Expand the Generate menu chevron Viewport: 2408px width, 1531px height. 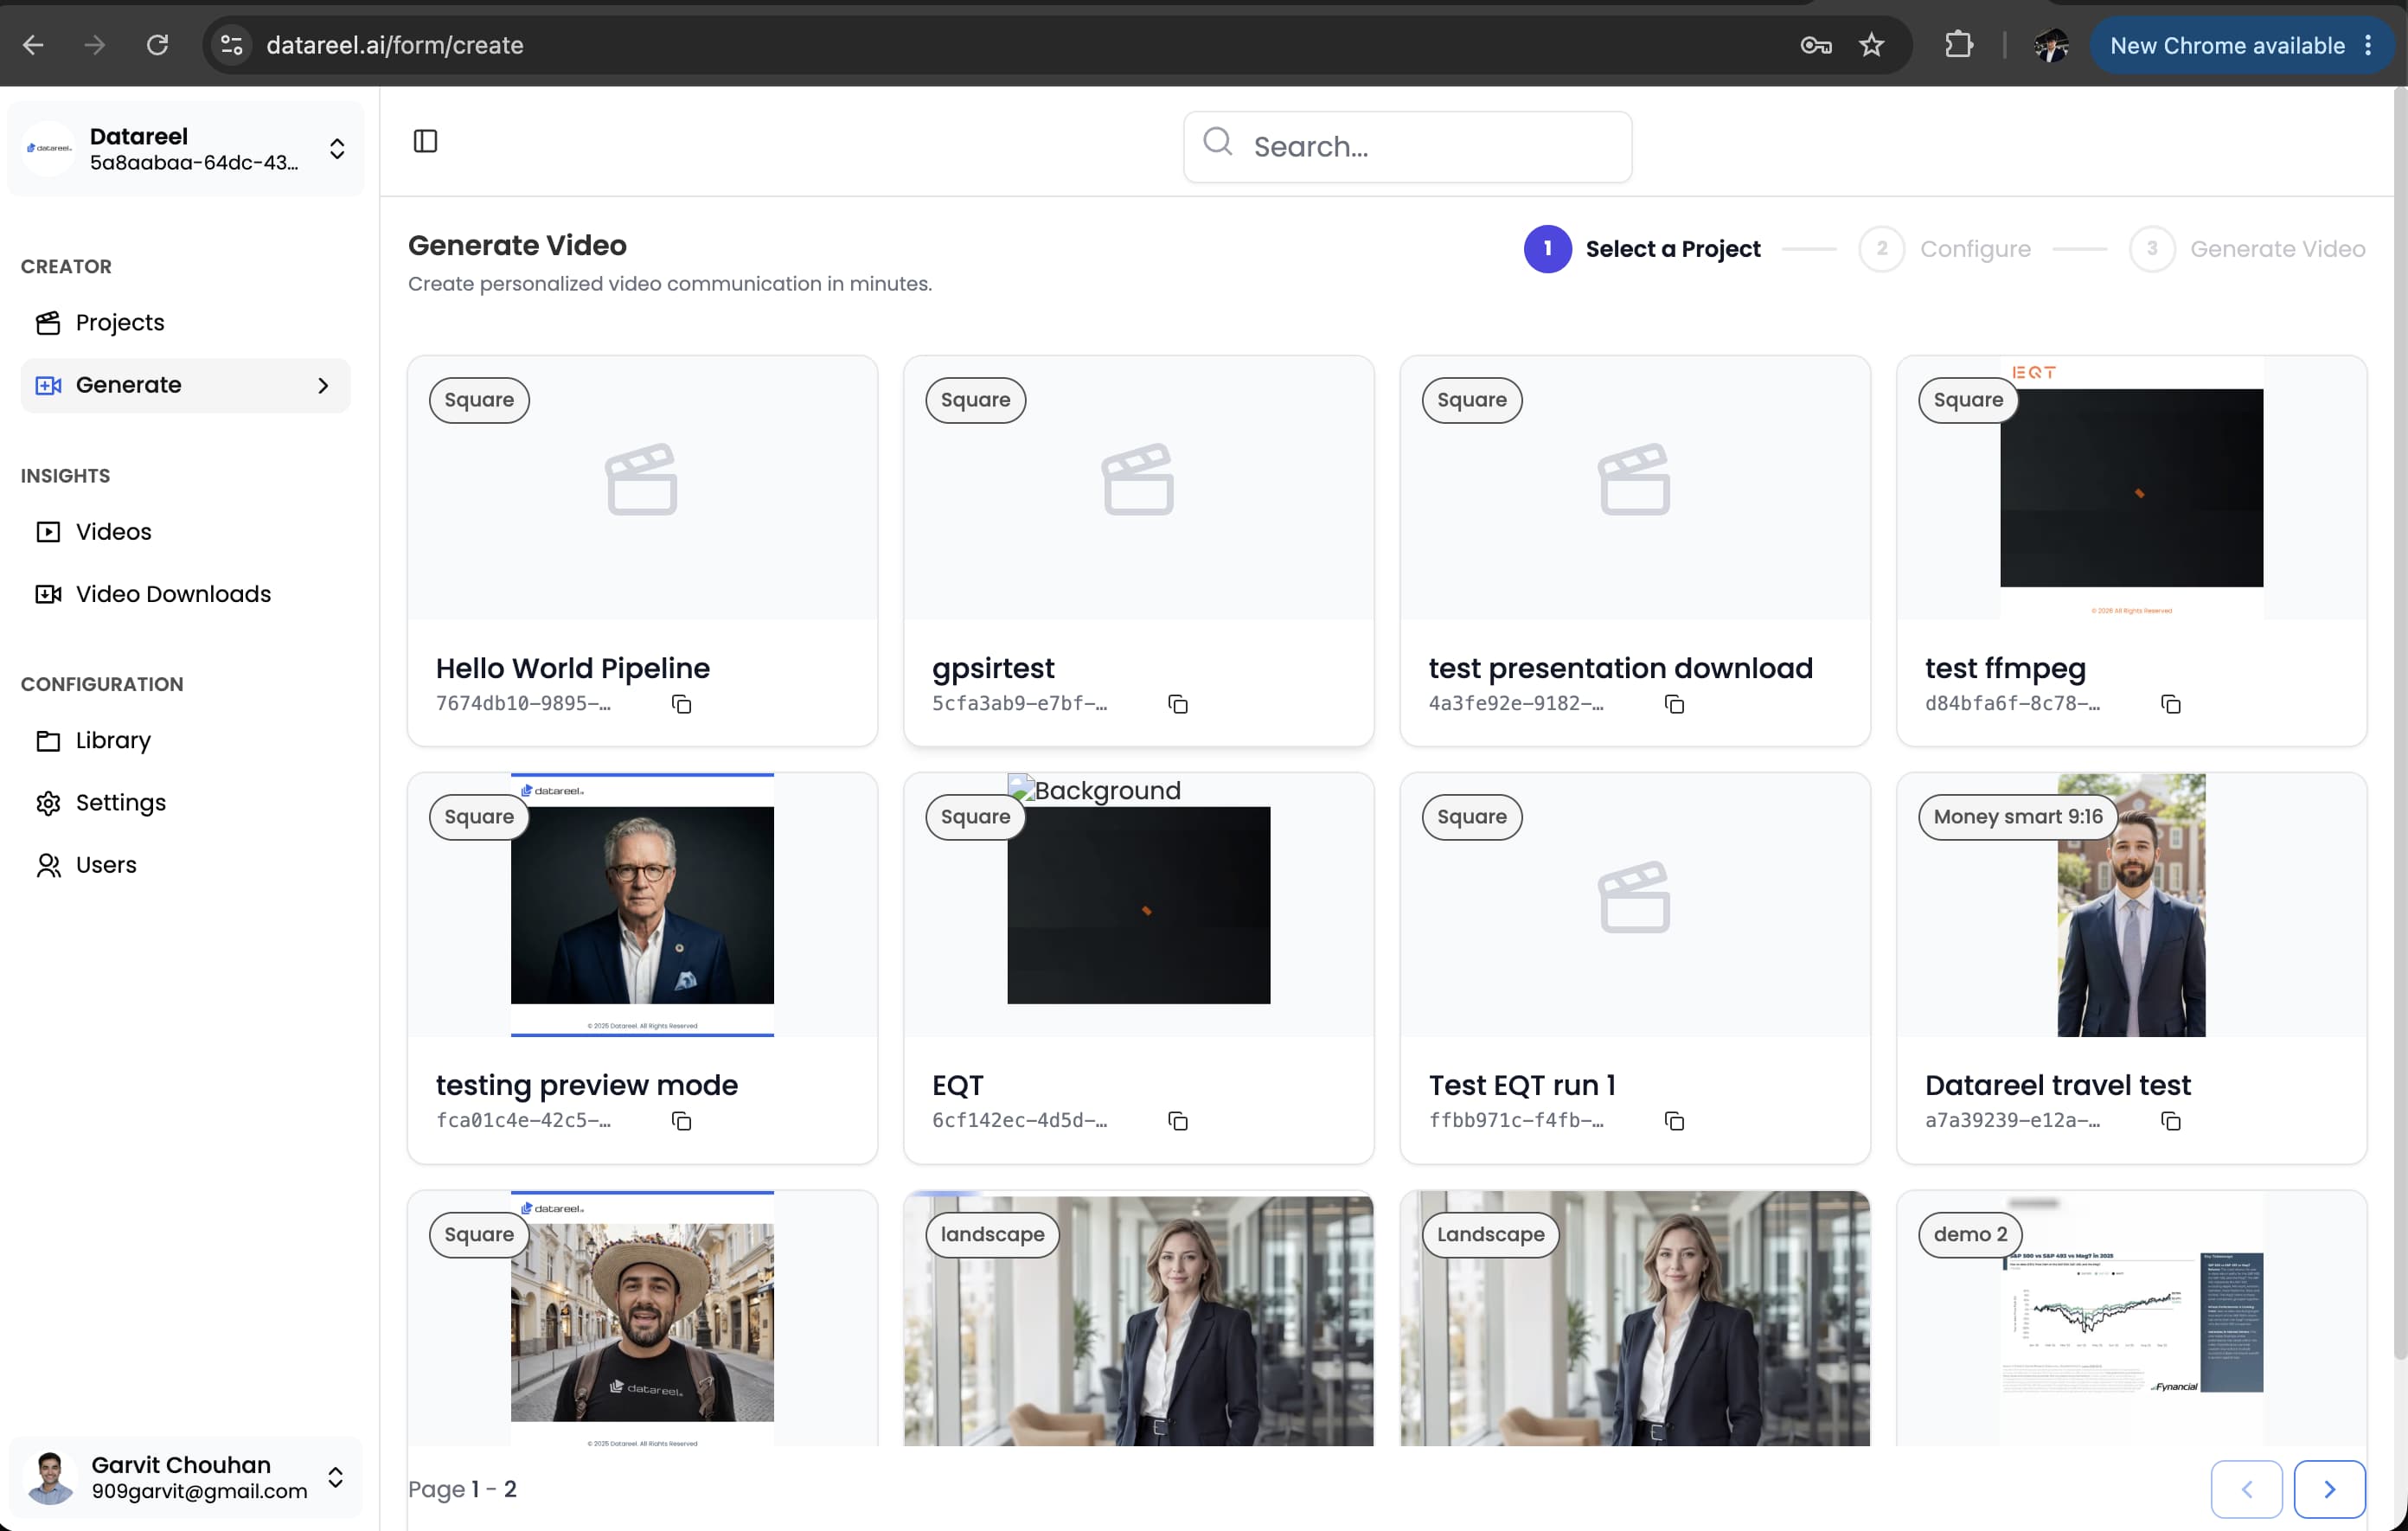pyautogui.click(x=323, y=385)
